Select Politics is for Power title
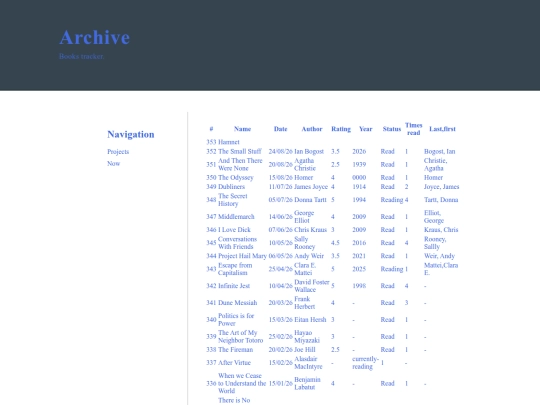 click(236, 320)
